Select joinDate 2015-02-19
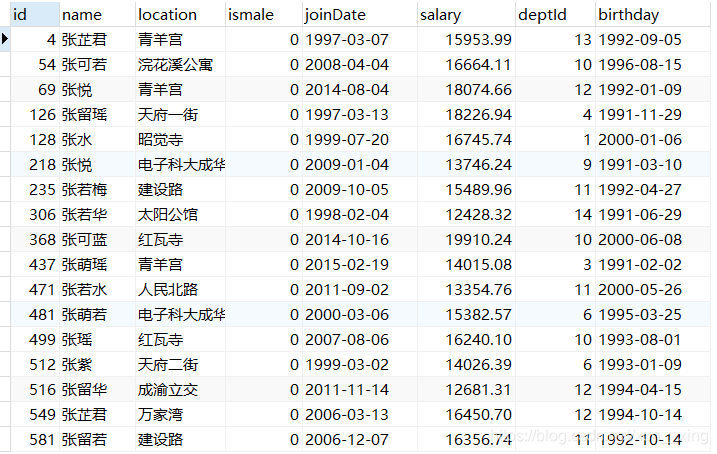The image size is (717, 454). pos(359,265)
